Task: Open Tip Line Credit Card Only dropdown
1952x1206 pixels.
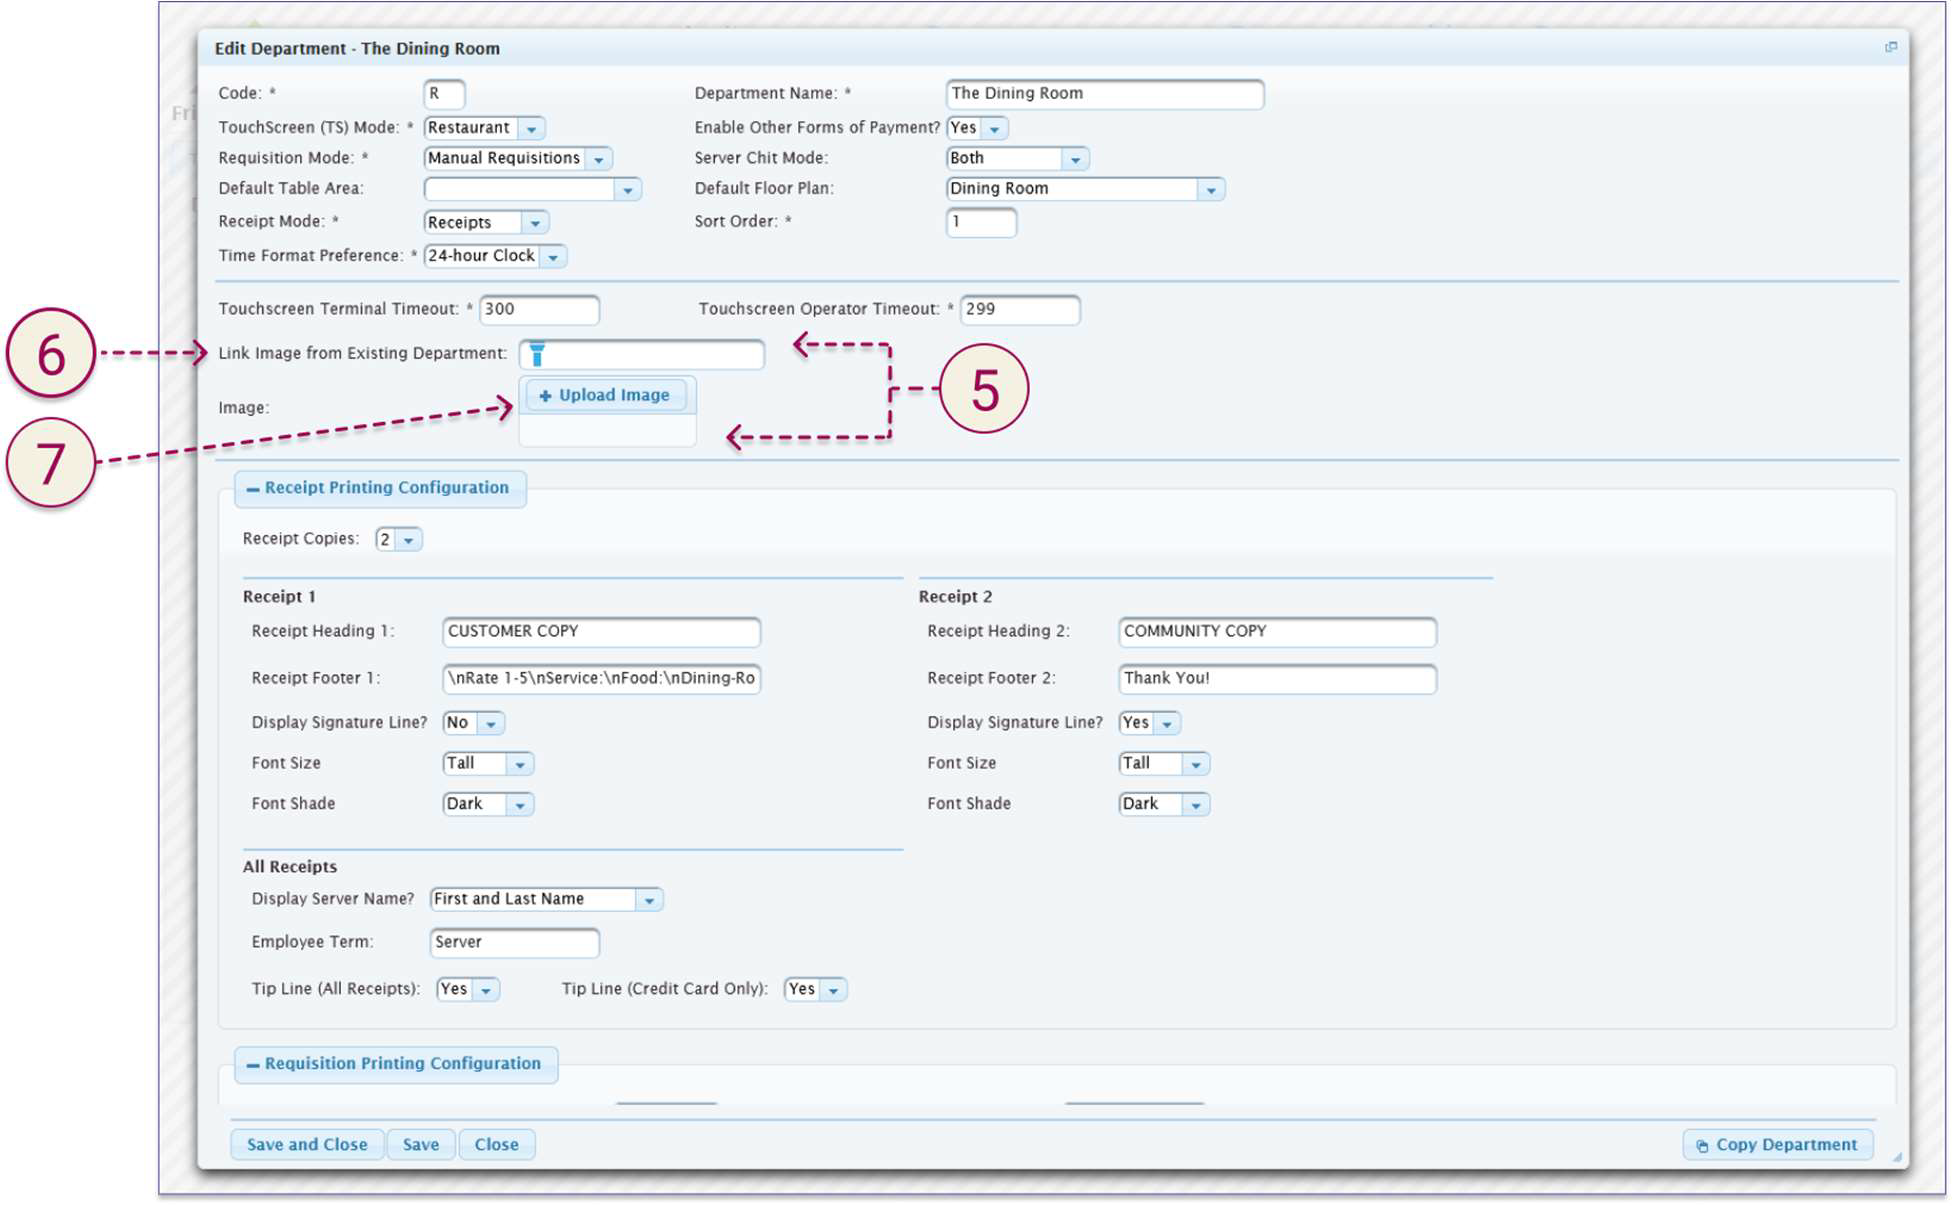Action: (x=833, y=990)
